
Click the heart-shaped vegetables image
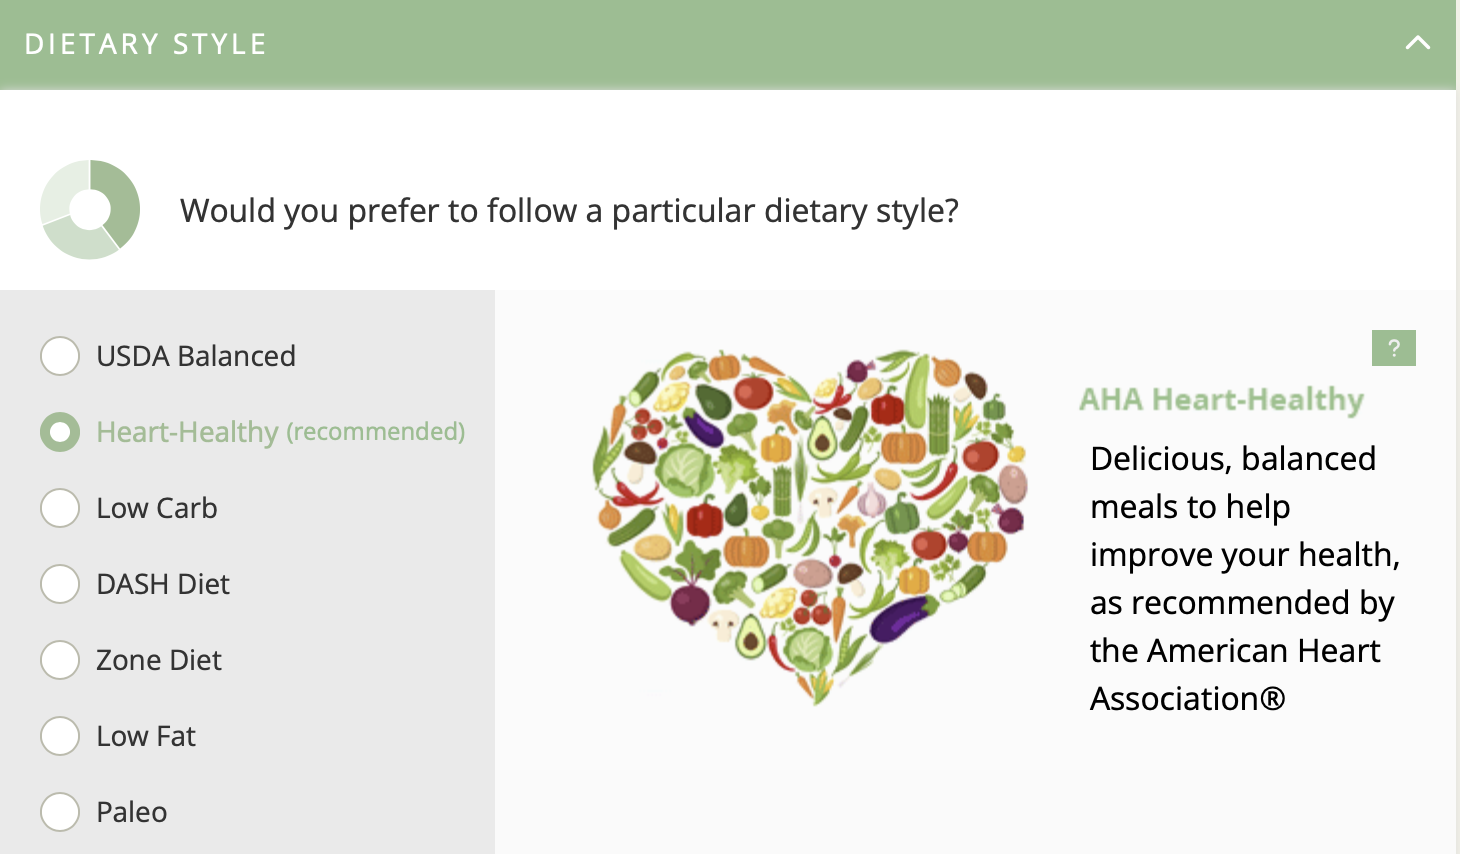[x=810, y=520]
